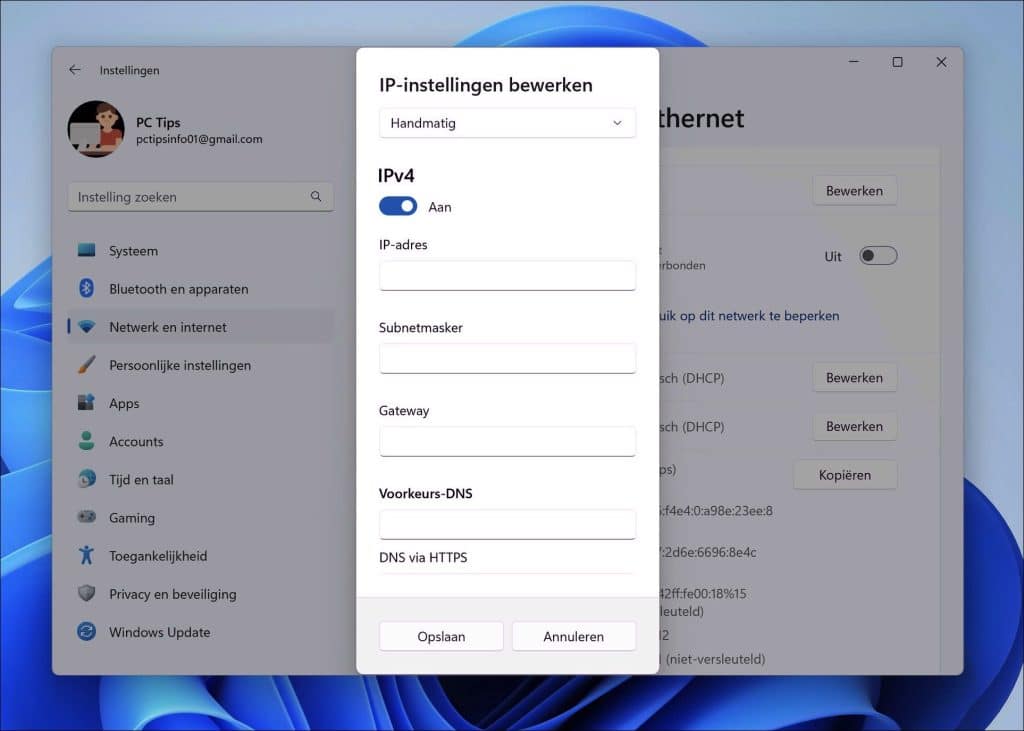Viewport: 1024px width, 731px height.
Task: Click the Opslaan button
Action: coord(441,636)
